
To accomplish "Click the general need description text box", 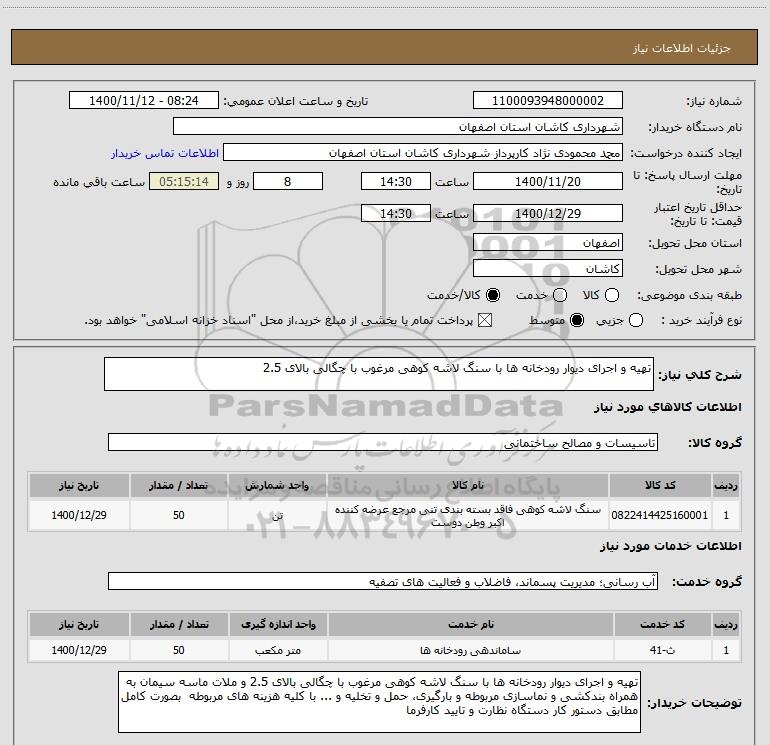I will (x=379, y=374).
